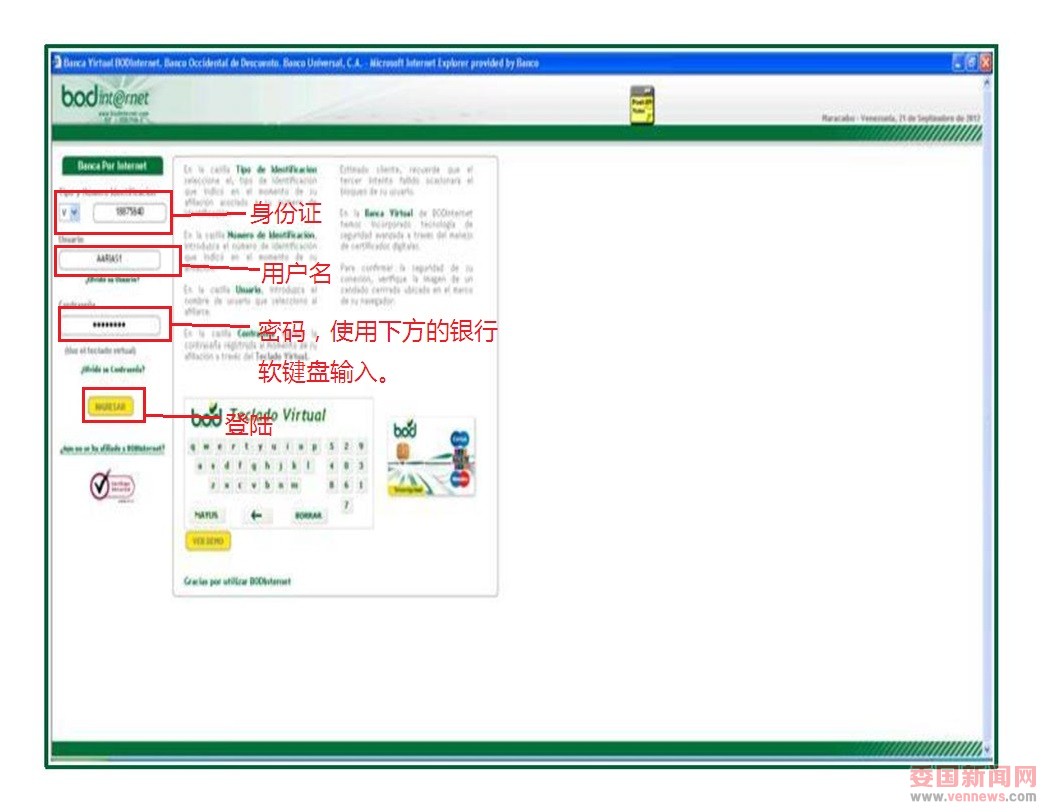Tap the number 7 key on the virtual keypad
1045x812 pixels.
click(x=347, y=505)
